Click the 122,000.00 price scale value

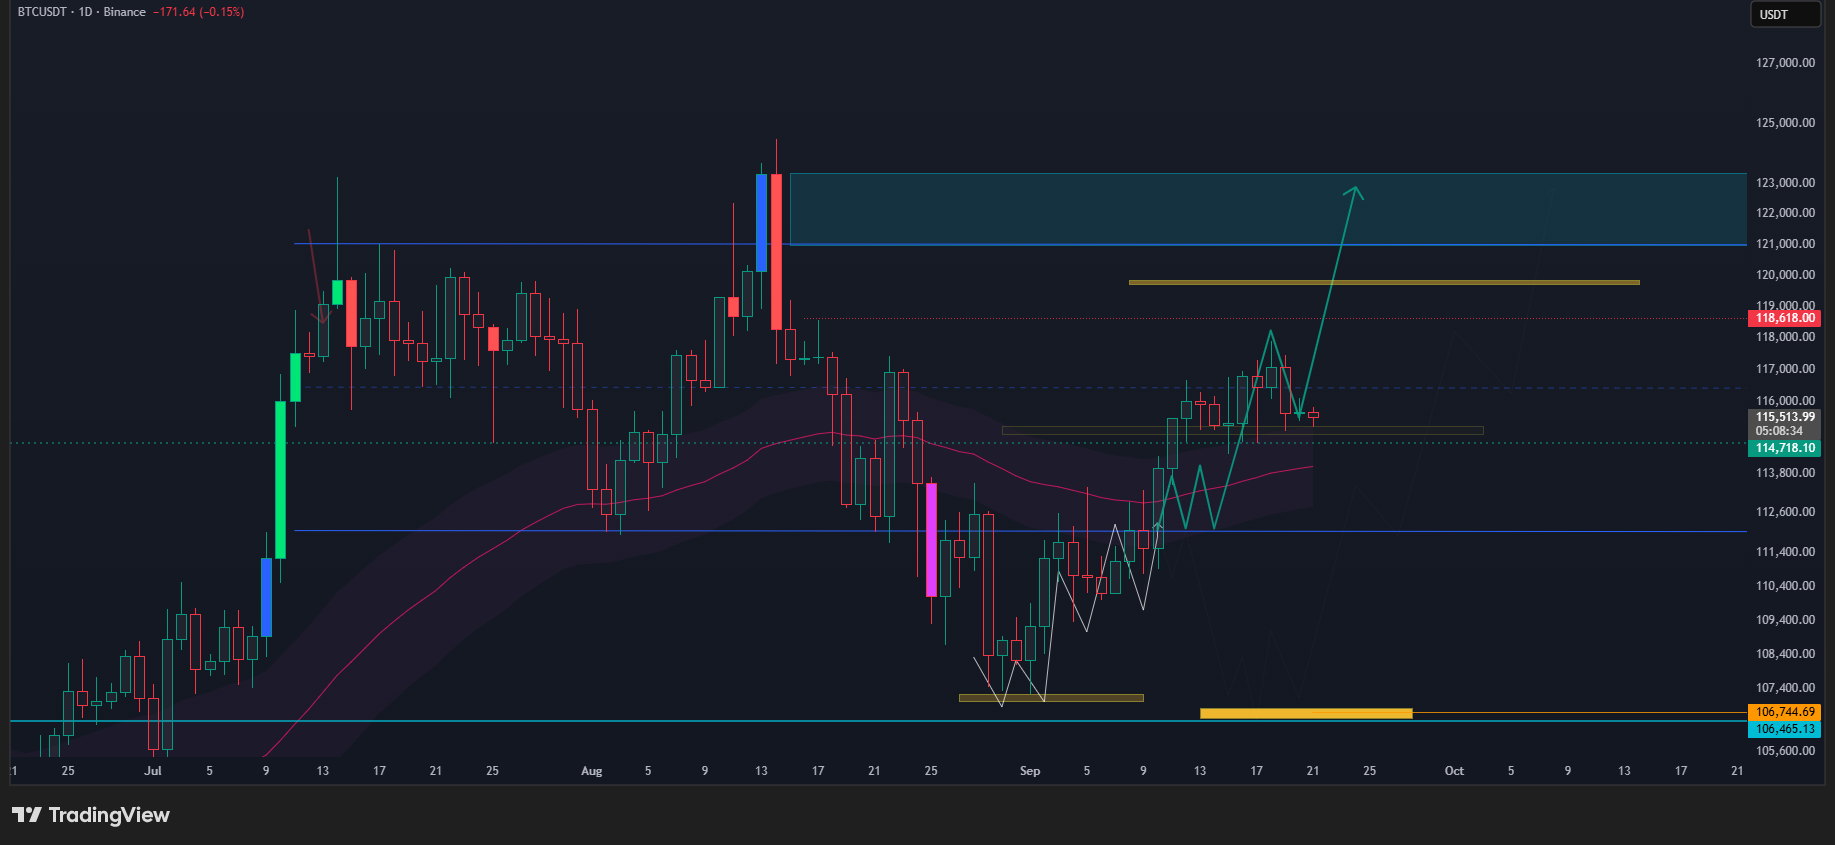(x=1785, y=213)
